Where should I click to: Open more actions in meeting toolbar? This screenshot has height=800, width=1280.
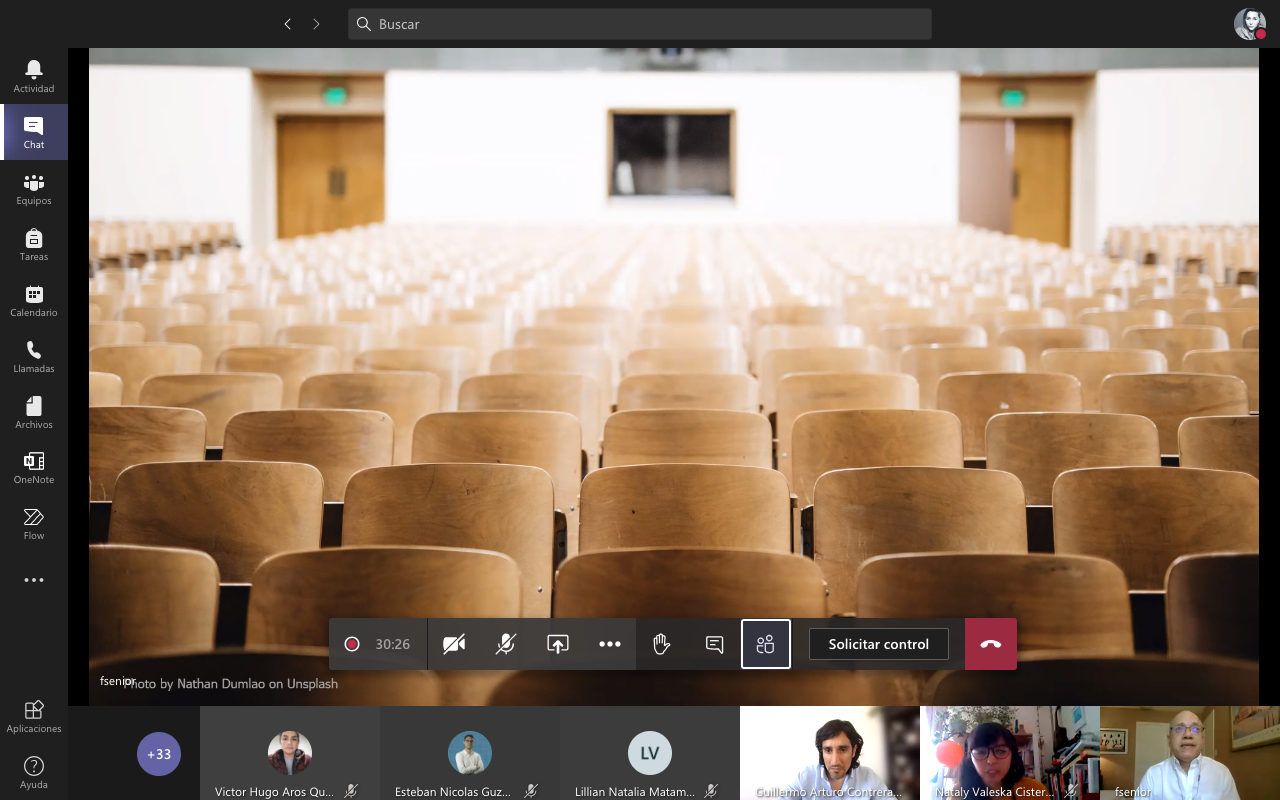(x=610, y=644)
